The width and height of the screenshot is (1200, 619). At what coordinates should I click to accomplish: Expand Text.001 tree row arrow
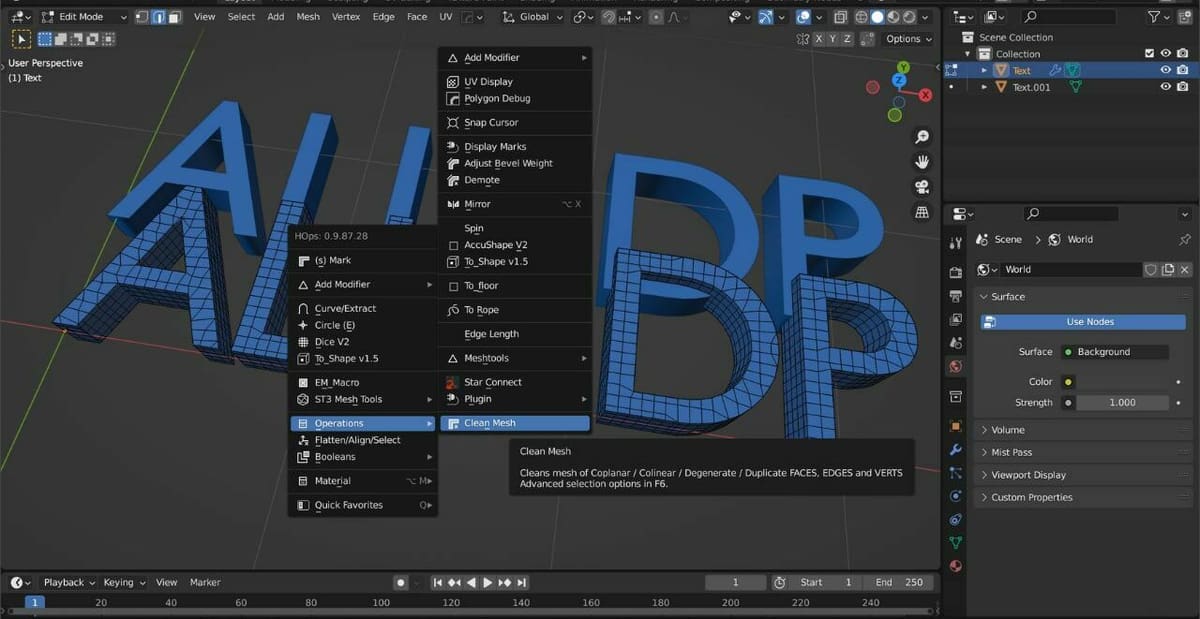tap(984, 87)
